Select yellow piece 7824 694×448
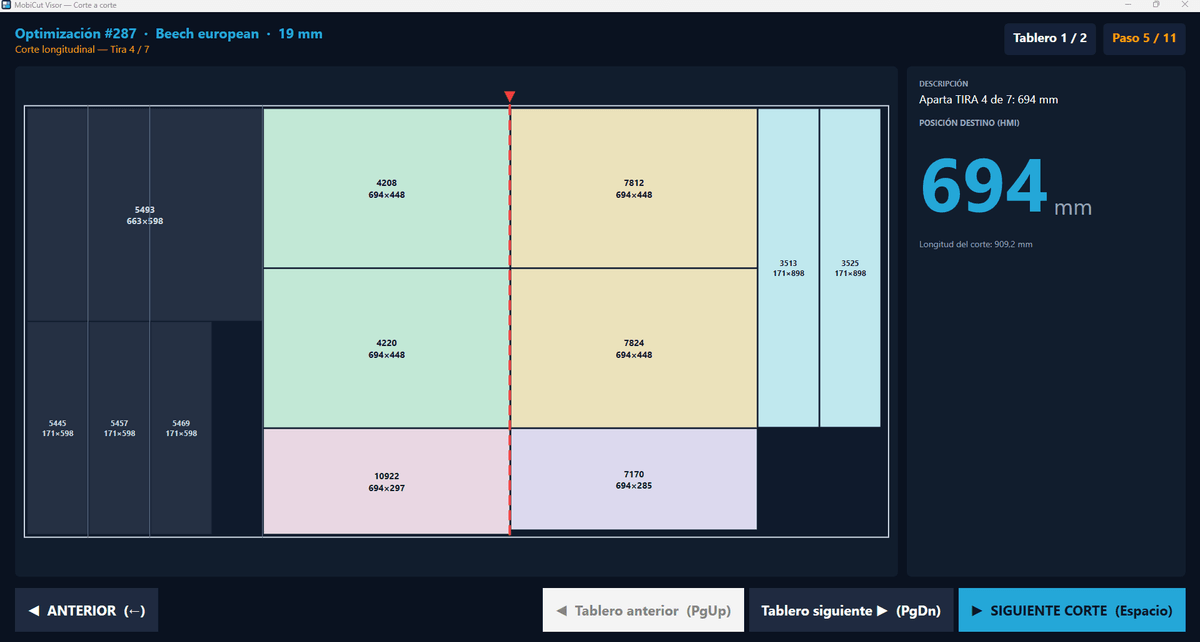 coord(634,348)
